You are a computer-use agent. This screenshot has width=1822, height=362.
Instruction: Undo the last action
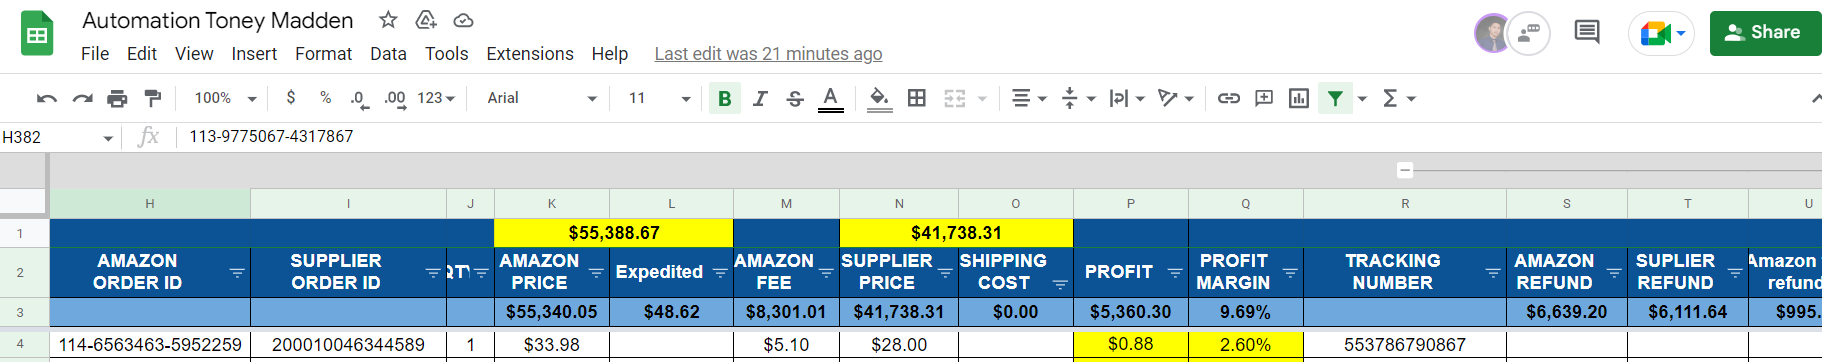coord(46,98)
